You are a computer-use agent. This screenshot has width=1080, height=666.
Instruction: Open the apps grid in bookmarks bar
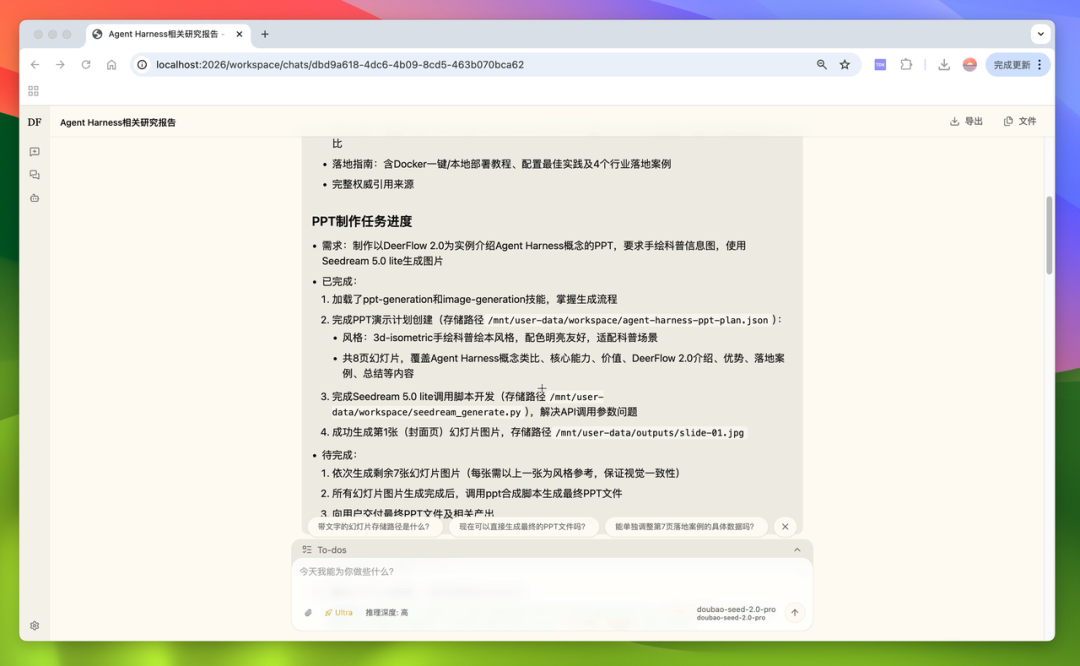(x=33, y=91)
